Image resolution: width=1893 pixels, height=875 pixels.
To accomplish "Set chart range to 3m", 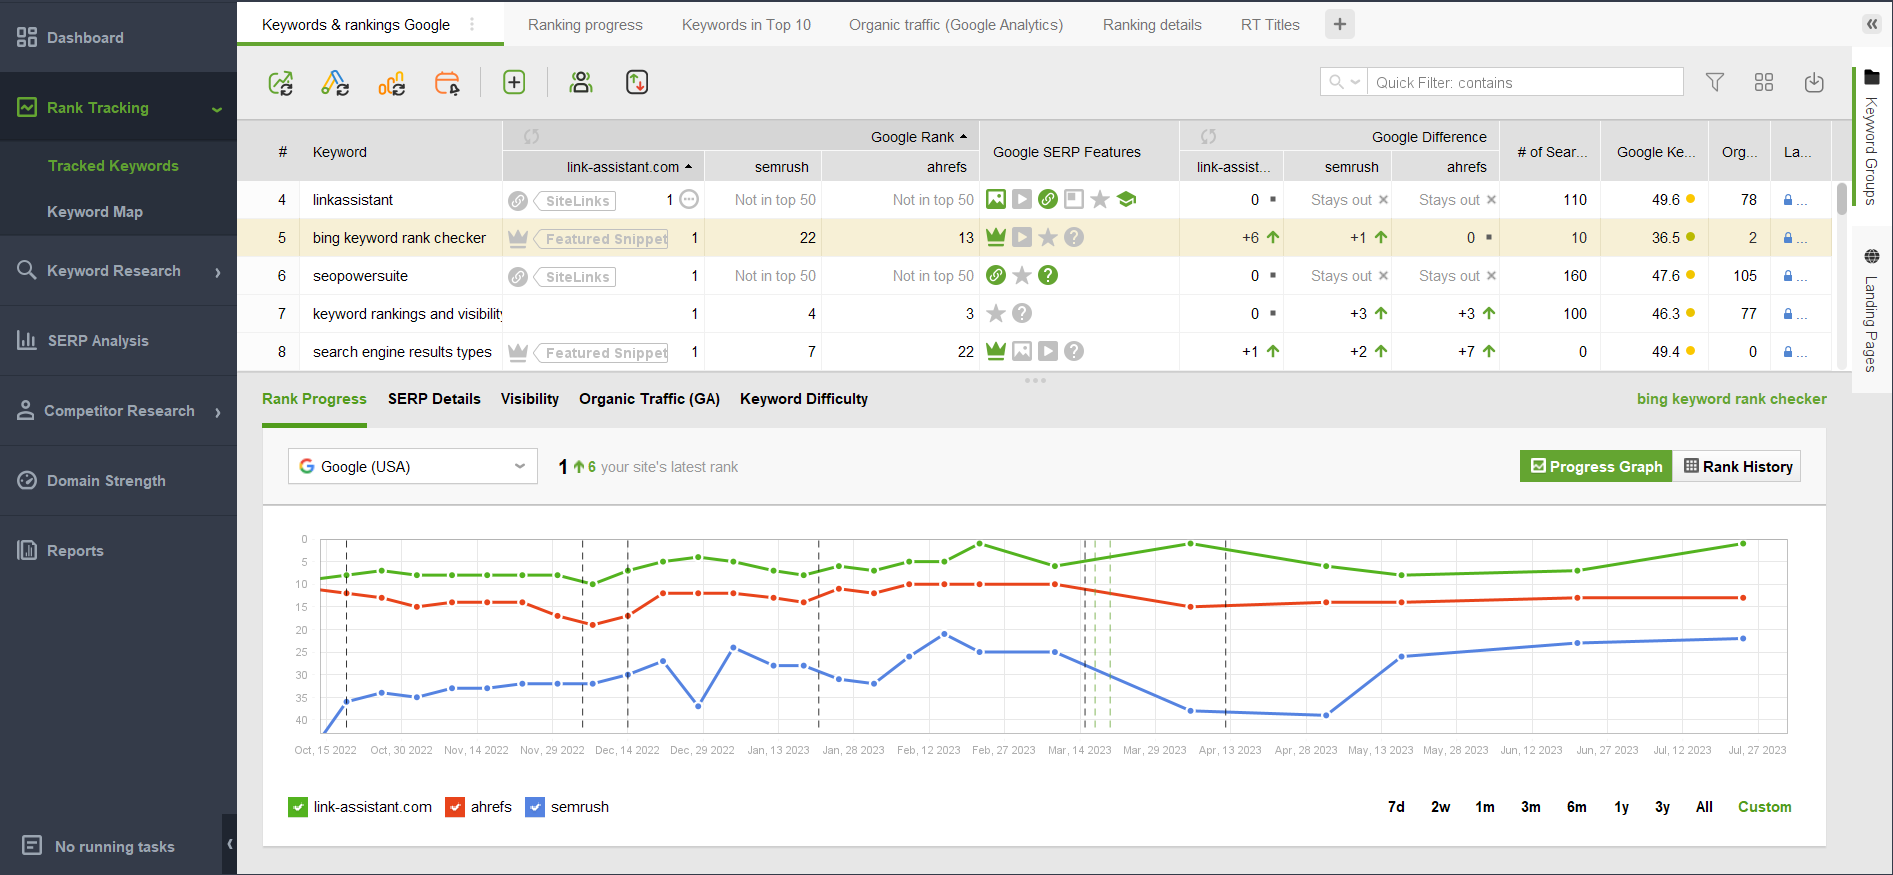I will pyautogui.click(x=1531, y=807).
